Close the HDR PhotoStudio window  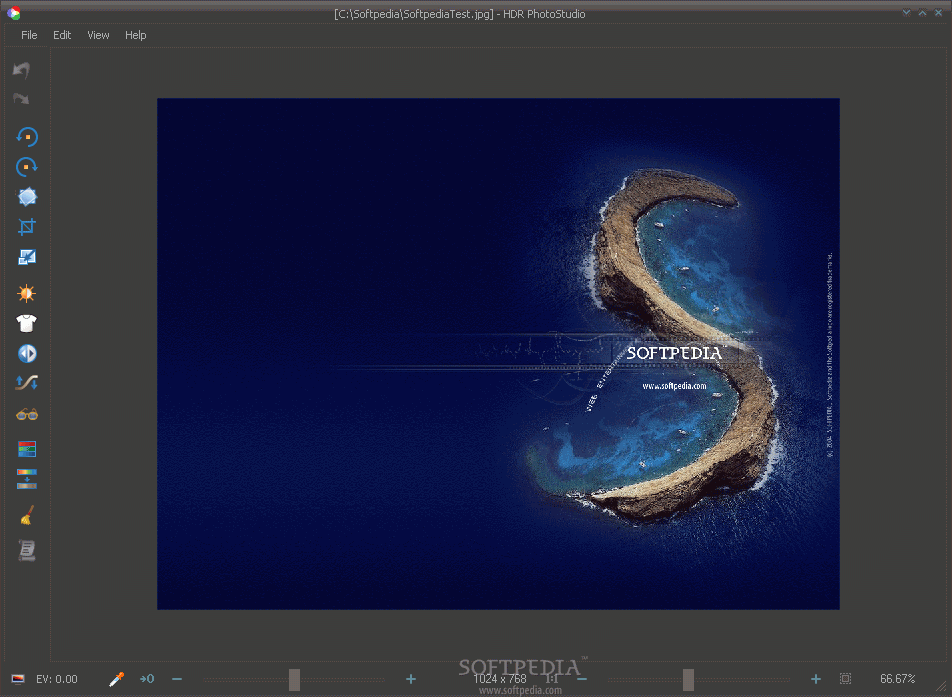(938, 12)
